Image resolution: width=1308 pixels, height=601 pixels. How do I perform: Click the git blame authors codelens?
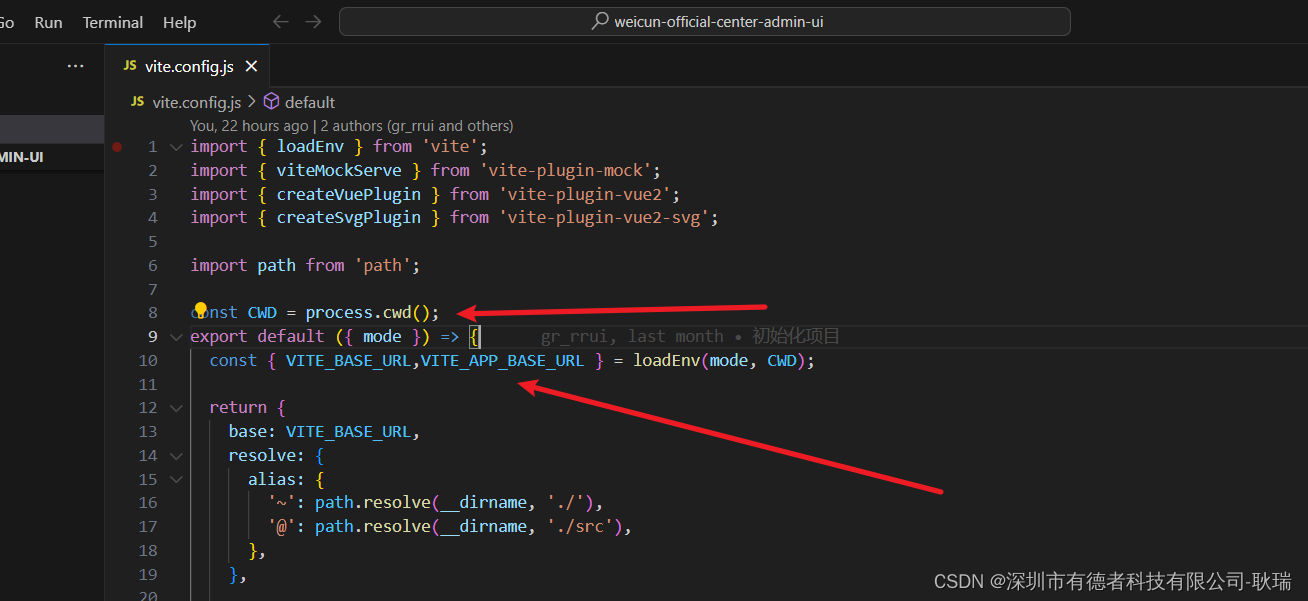pos(352,126)
